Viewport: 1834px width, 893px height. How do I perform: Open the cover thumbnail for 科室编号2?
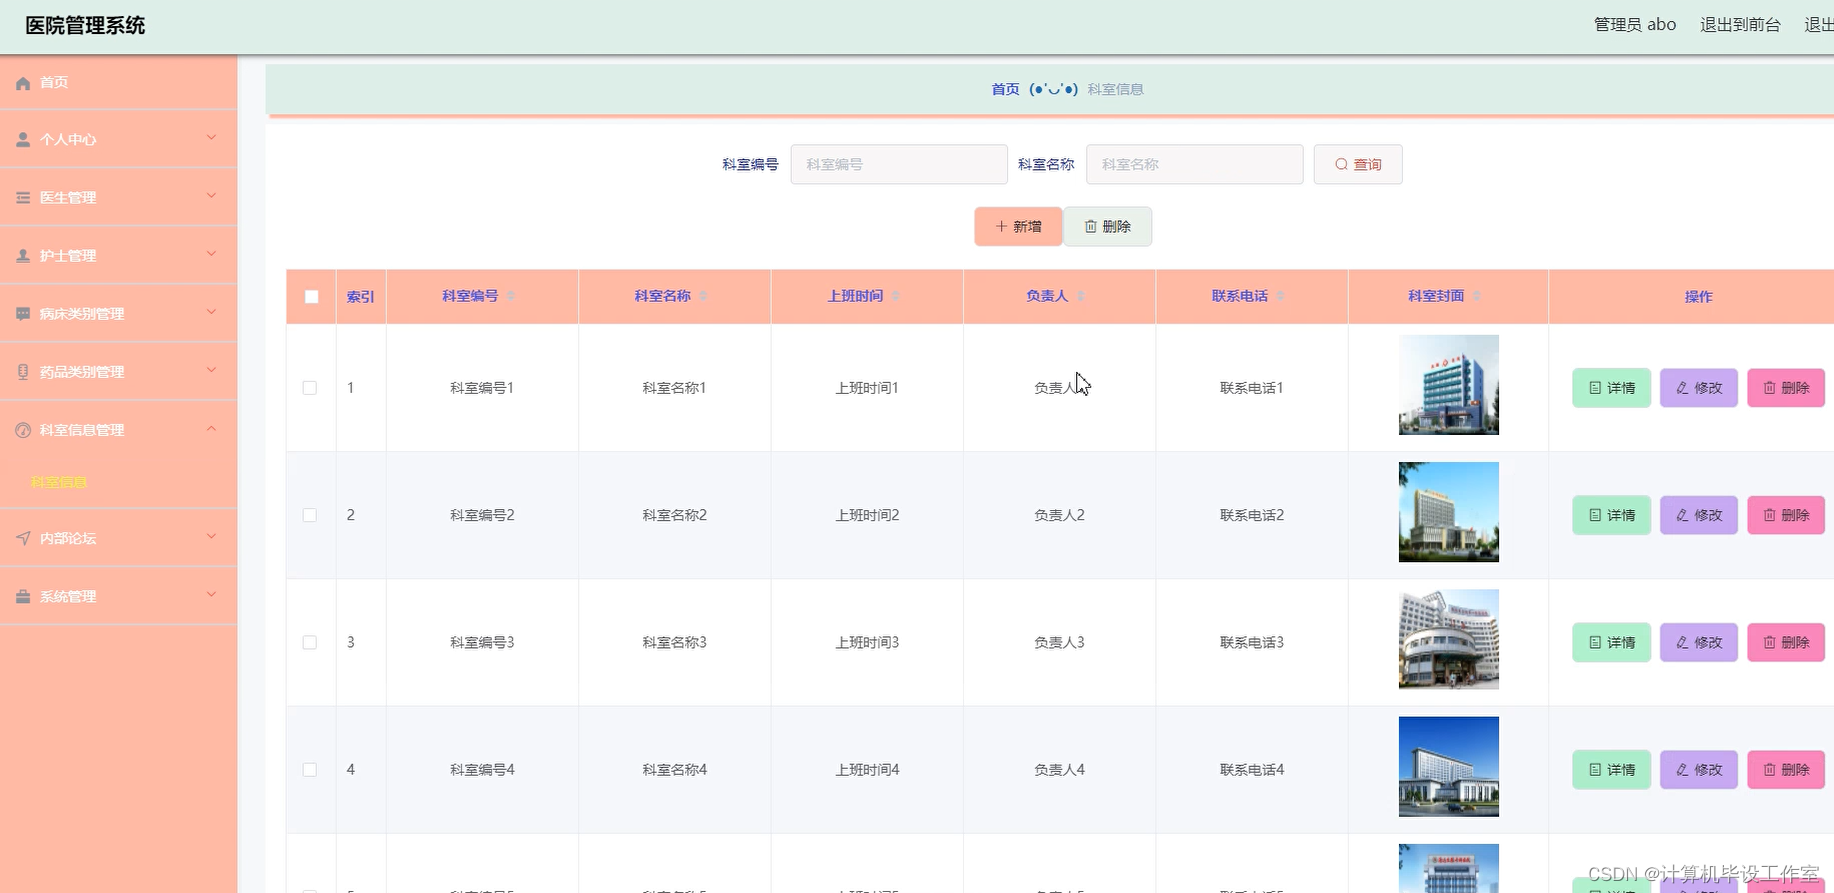click(x=1449, y=512)
